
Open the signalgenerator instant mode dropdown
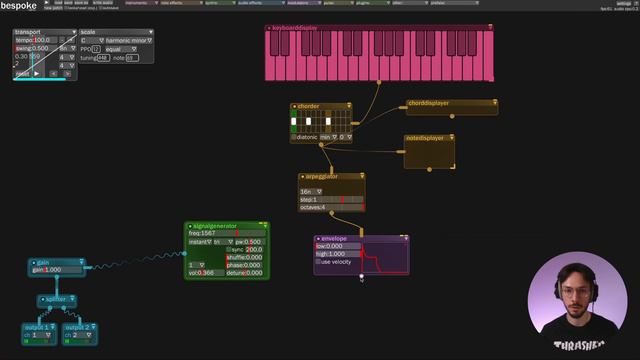pos(200,242)
